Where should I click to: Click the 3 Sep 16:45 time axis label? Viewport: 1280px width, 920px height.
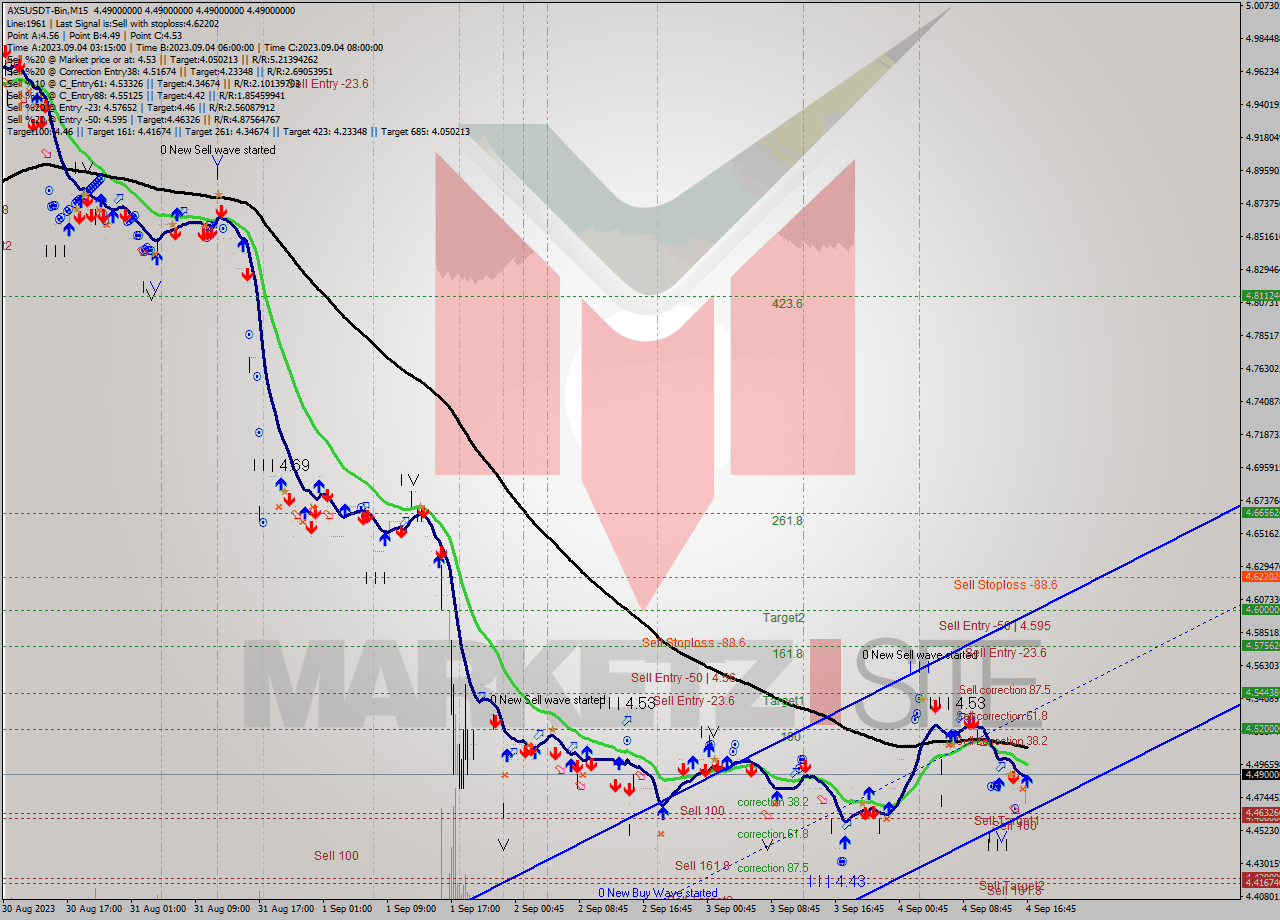click(859, 910)
